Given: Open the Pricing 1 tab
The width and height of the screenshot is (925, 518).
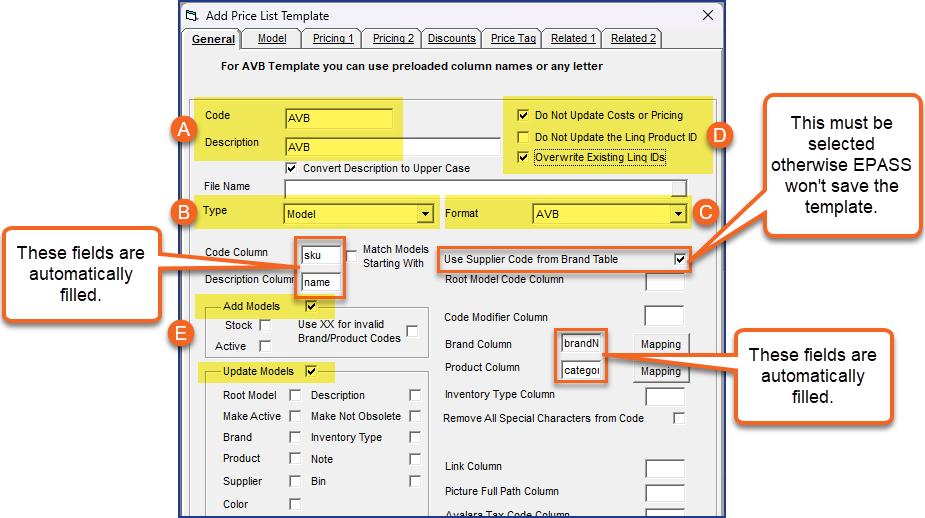Looking at the screenshot, I should click(x=333, y=38).
